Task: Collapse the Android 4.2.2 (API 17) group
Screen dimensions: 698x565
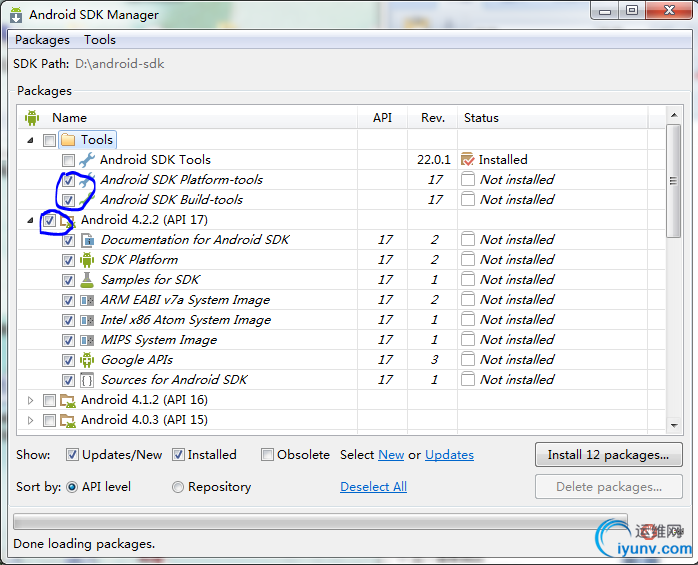Action: (x=30, y=220)
